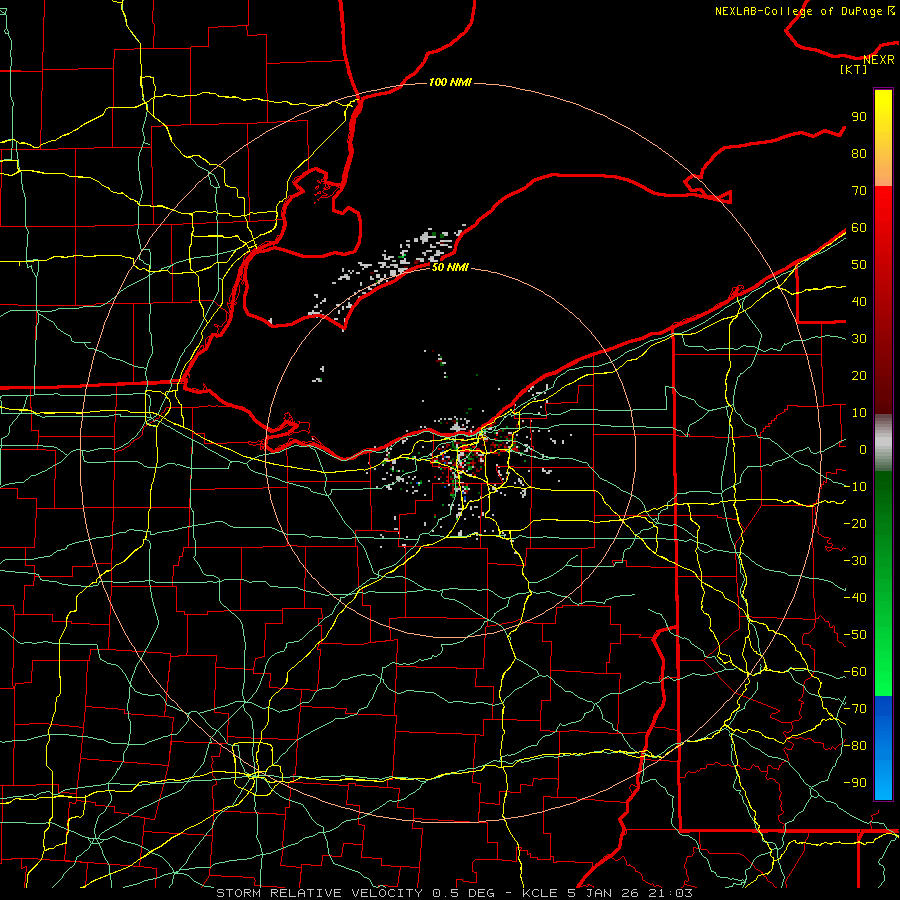The width and height of the screenshot is (900, 900).
Task: Click the [KT] units label
Action: click(854, 69)
